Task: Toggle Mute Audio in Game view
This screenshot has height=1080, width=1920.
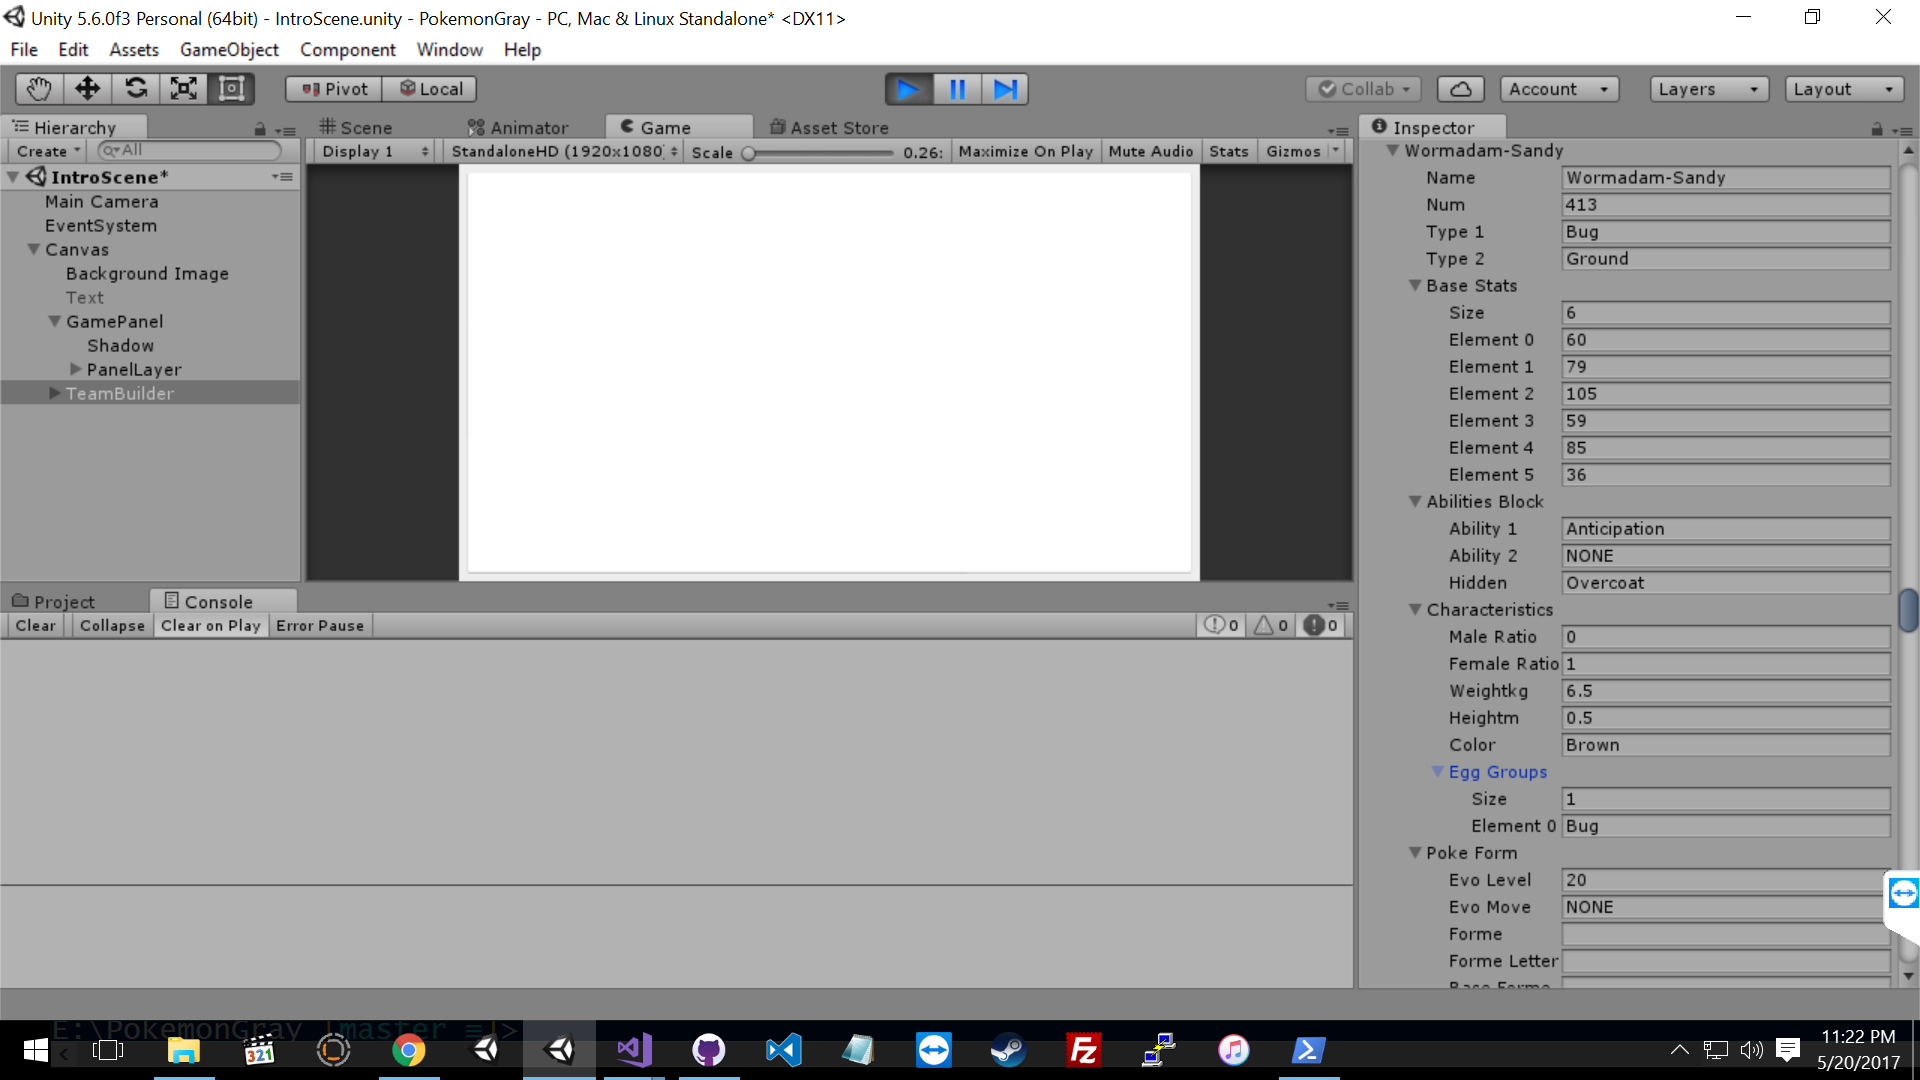Action: (x=1150, y=151)
